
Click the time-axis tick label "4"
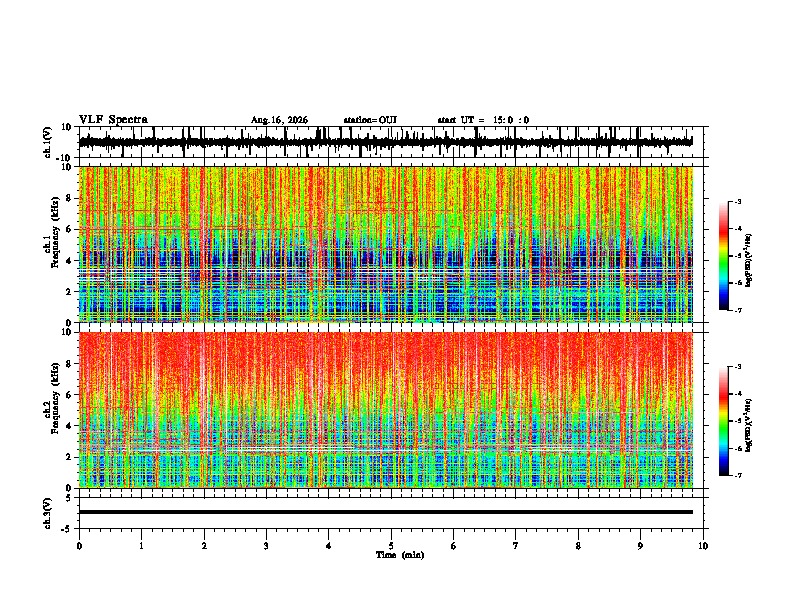click(x=329, y=546)
